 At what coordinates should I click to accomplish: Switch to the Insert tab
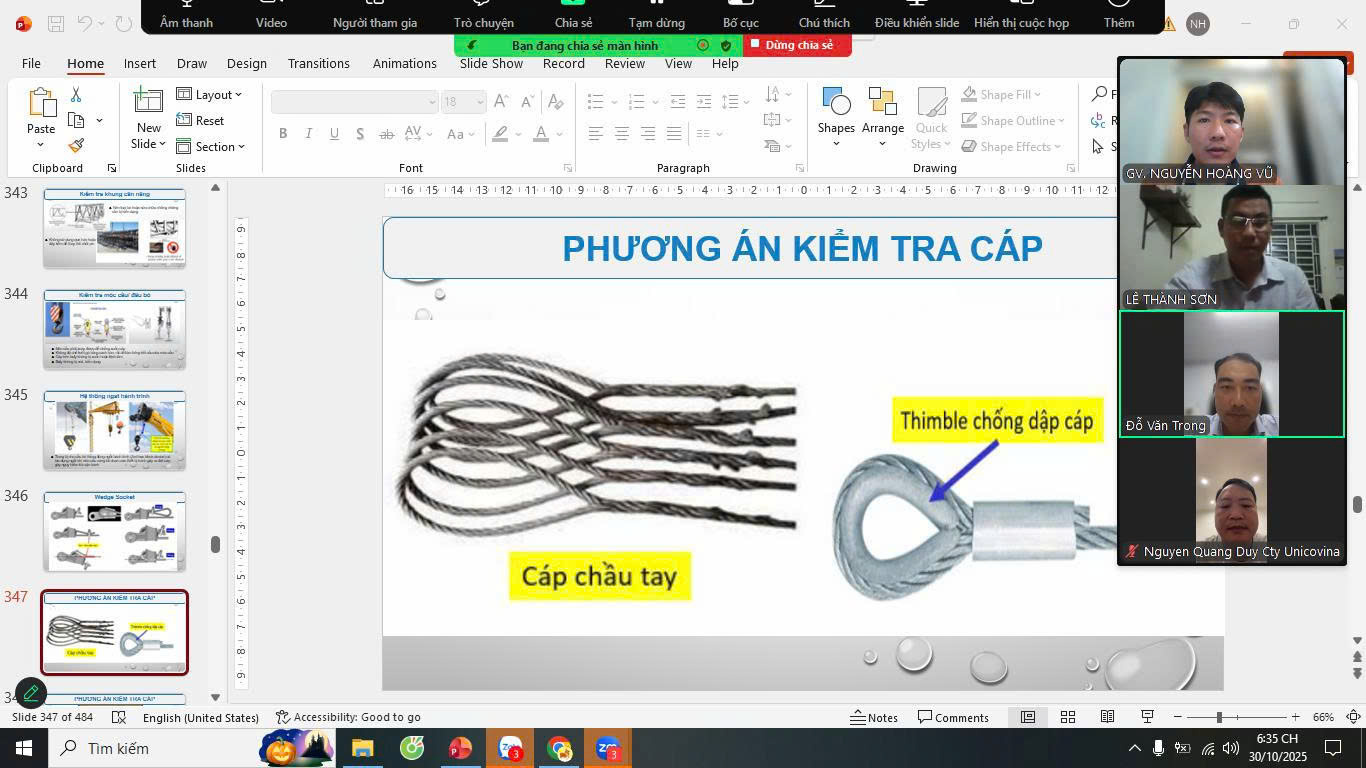click(x=140, y=63)
